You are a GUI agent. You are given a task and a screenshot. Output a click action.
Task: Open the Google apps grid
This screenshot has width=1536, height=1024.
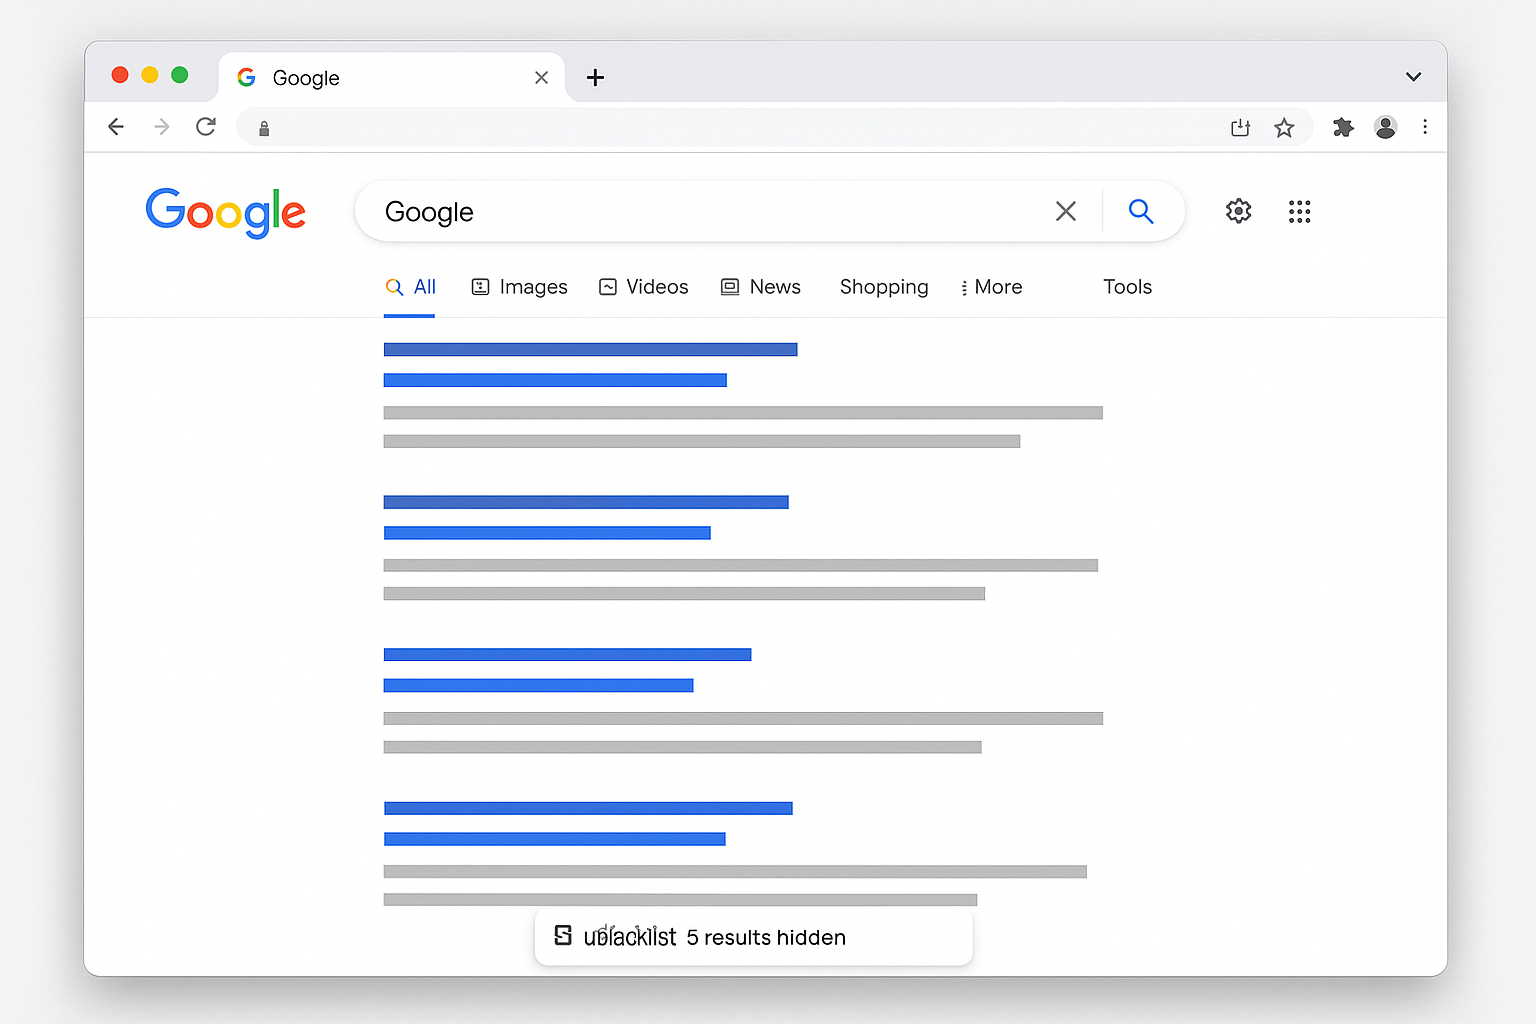tap(1299, 211)
